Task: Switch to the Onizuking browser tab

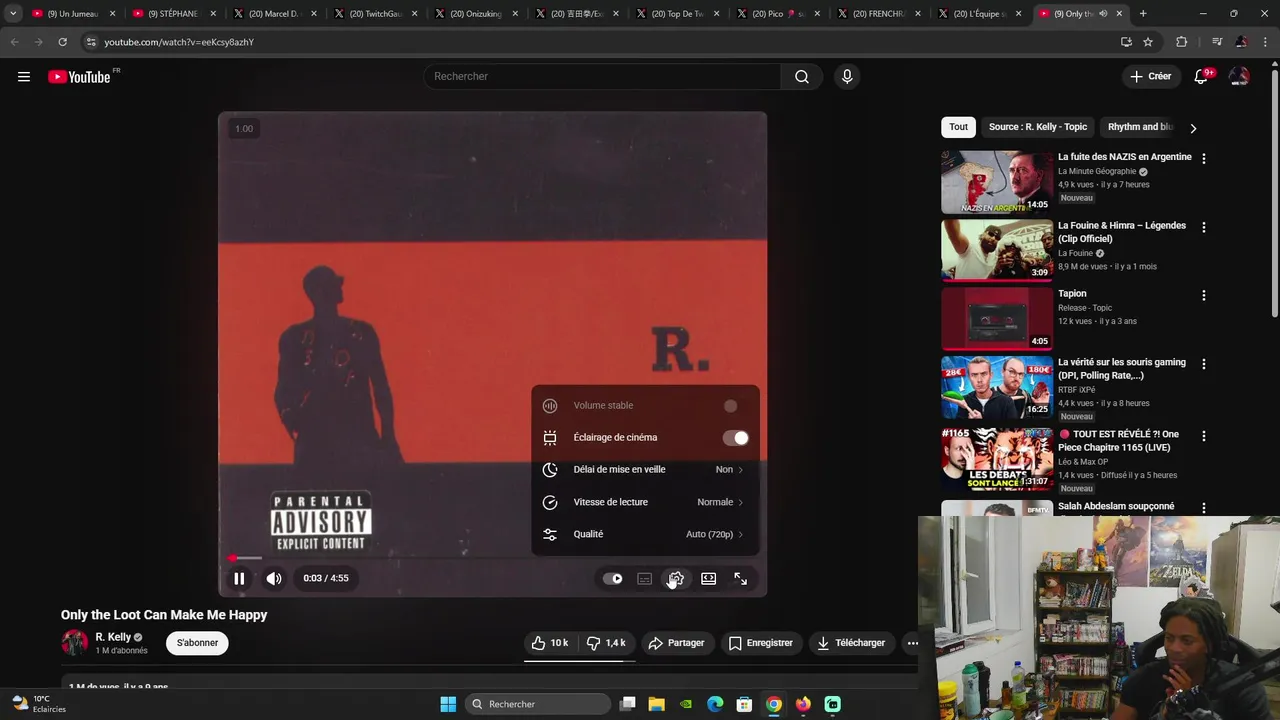Action: tap(474, 14)
